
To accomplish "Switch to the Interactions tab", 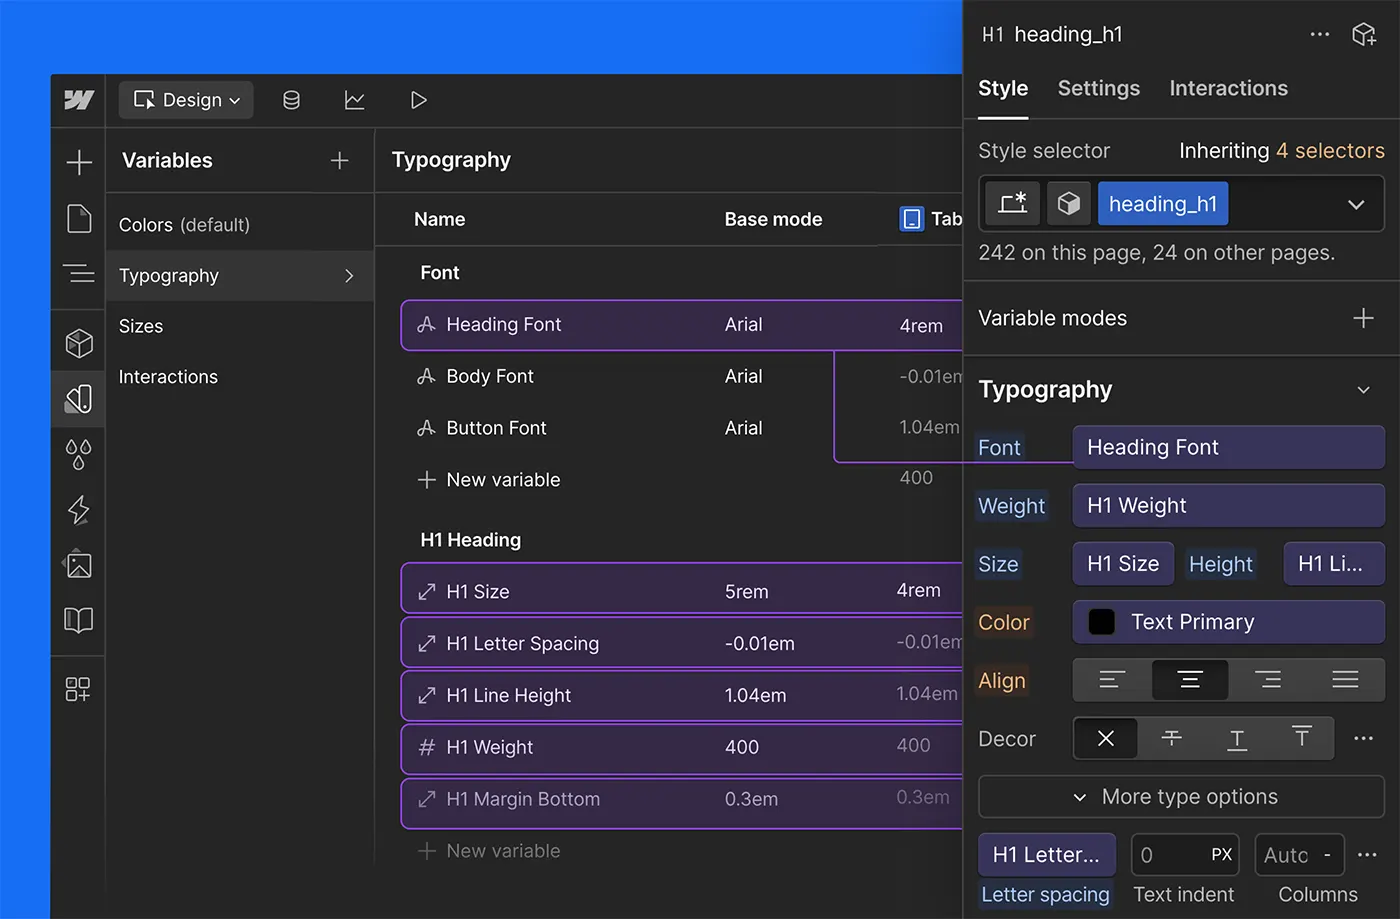I will 1228,88.
